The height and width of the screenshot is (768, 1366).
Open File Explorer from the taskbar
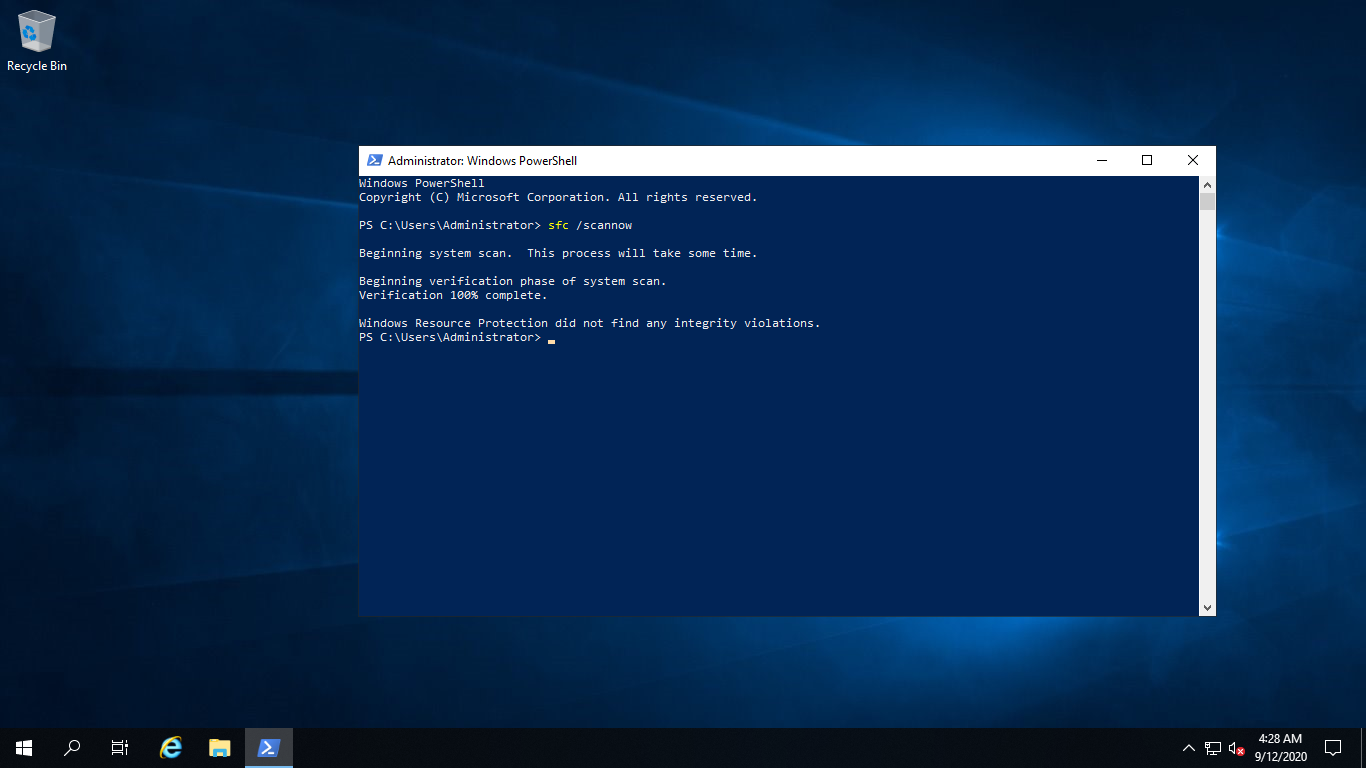(x=220, y=747)
